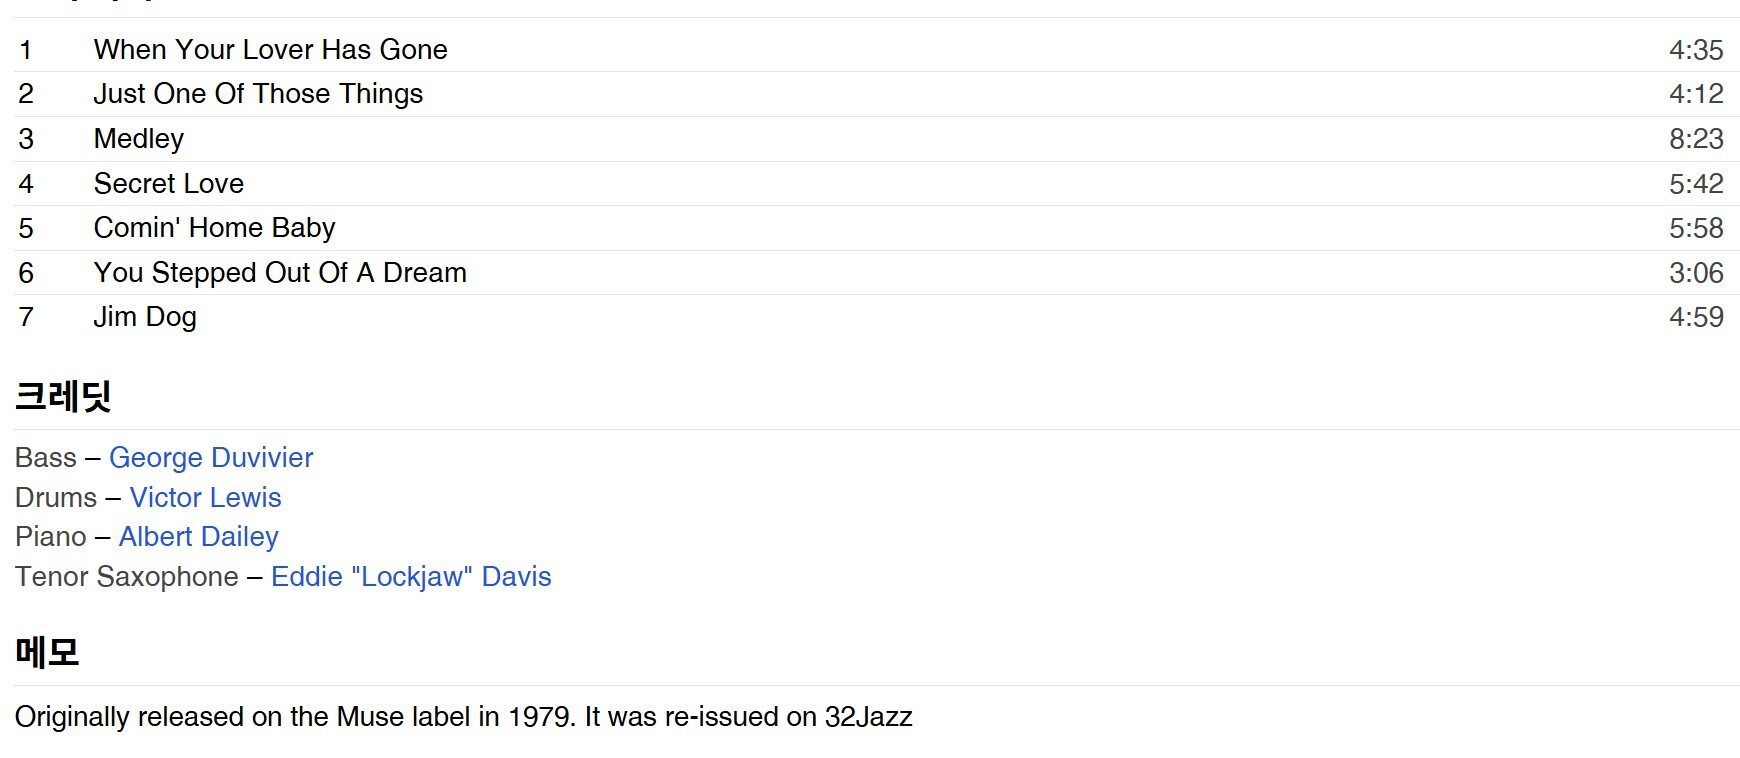This screenshot has height=758, width=1740.
Task: Click the Jim Dog track title
Action: 145,317
